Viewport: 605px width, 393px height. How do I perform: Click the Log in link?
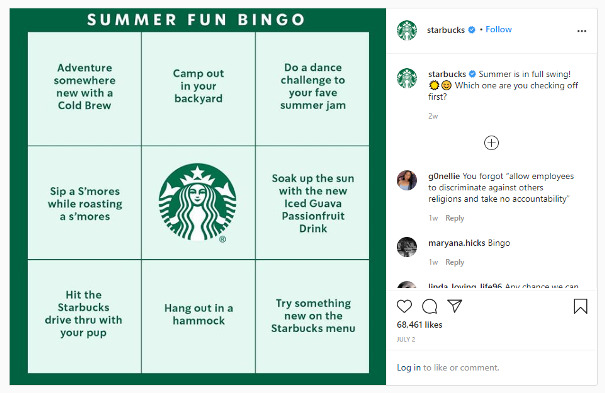pyautogui.click(x=409, y=368)
